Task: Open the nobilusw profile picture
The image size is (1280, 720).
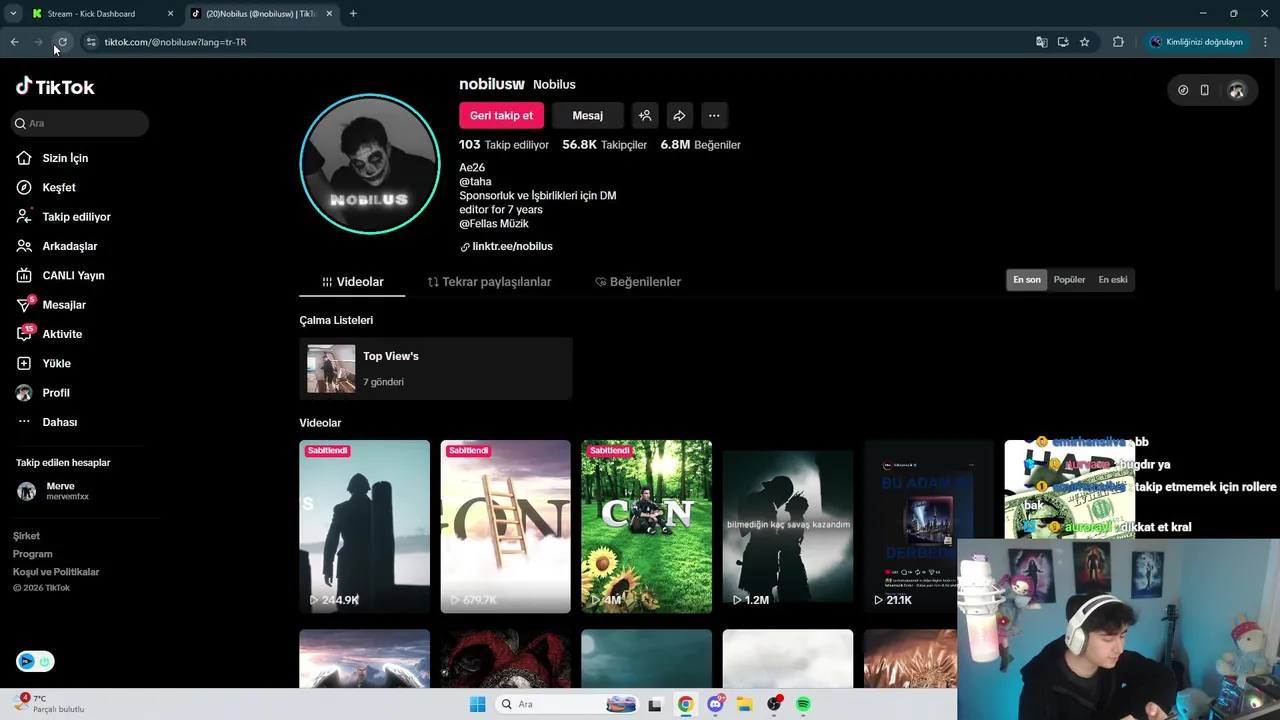Action: click(x=370, y=164)
